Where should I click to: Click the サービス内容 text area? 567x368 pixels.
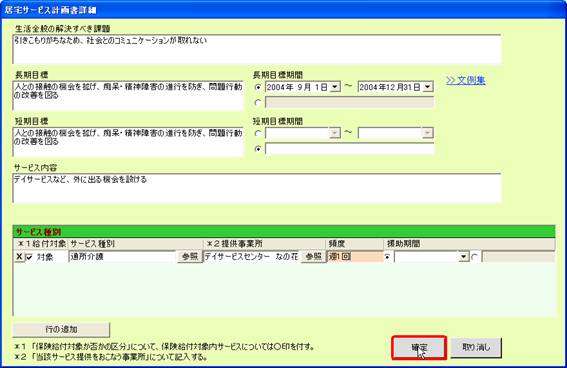pyautogui.click(x=257, y=188)
